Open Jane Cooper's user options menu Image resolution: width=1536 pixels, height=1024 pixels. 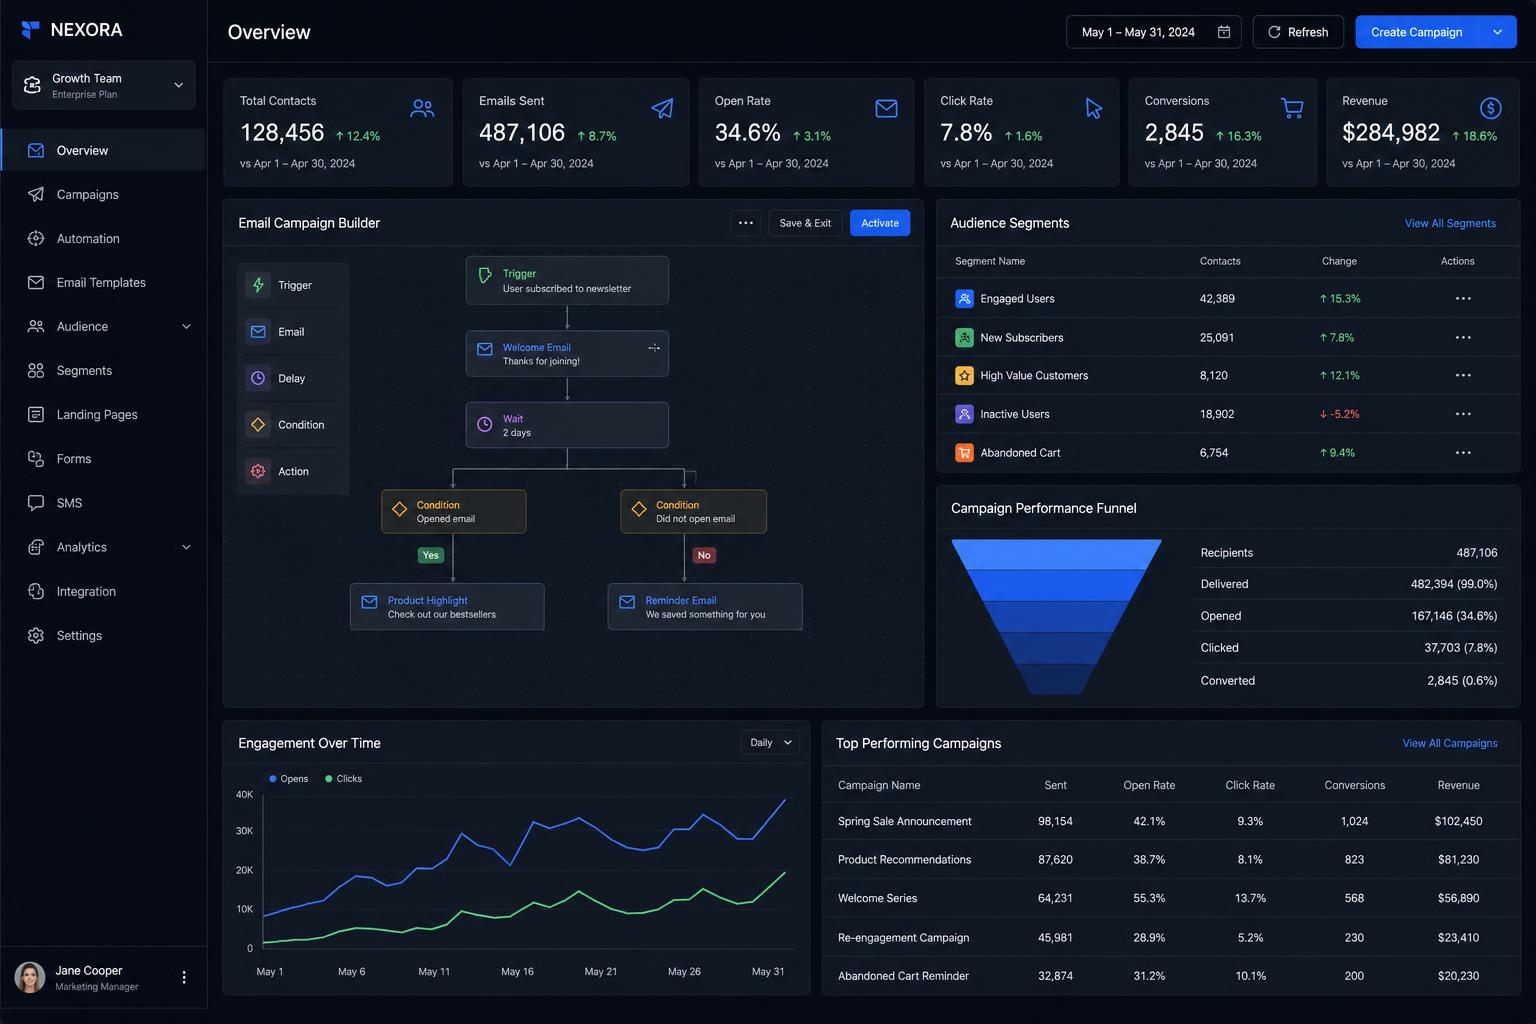[184, 977]
